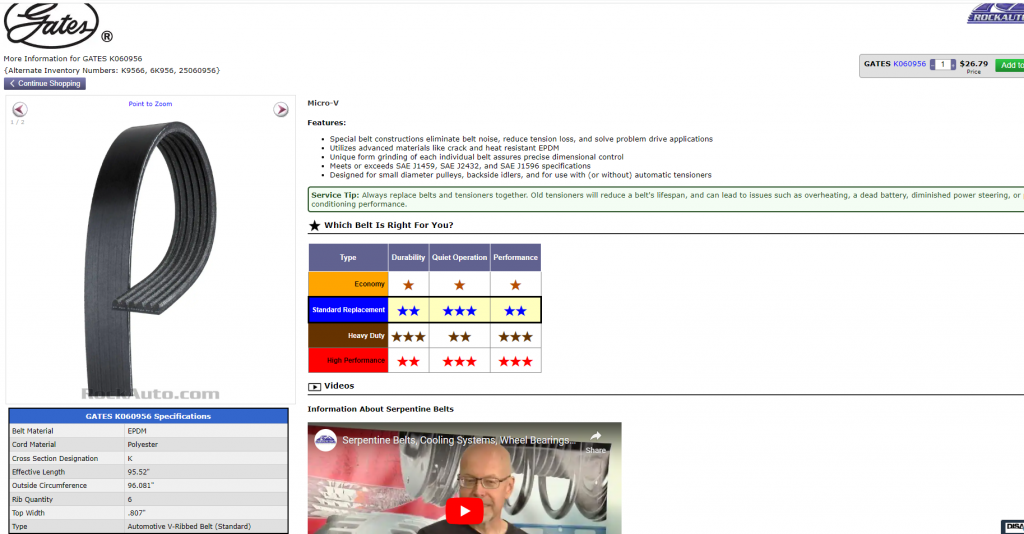This screenshot has height=534, width=1024.
Task: Click Heavy Duty durability three stars
Action: [x=408, y=337]
